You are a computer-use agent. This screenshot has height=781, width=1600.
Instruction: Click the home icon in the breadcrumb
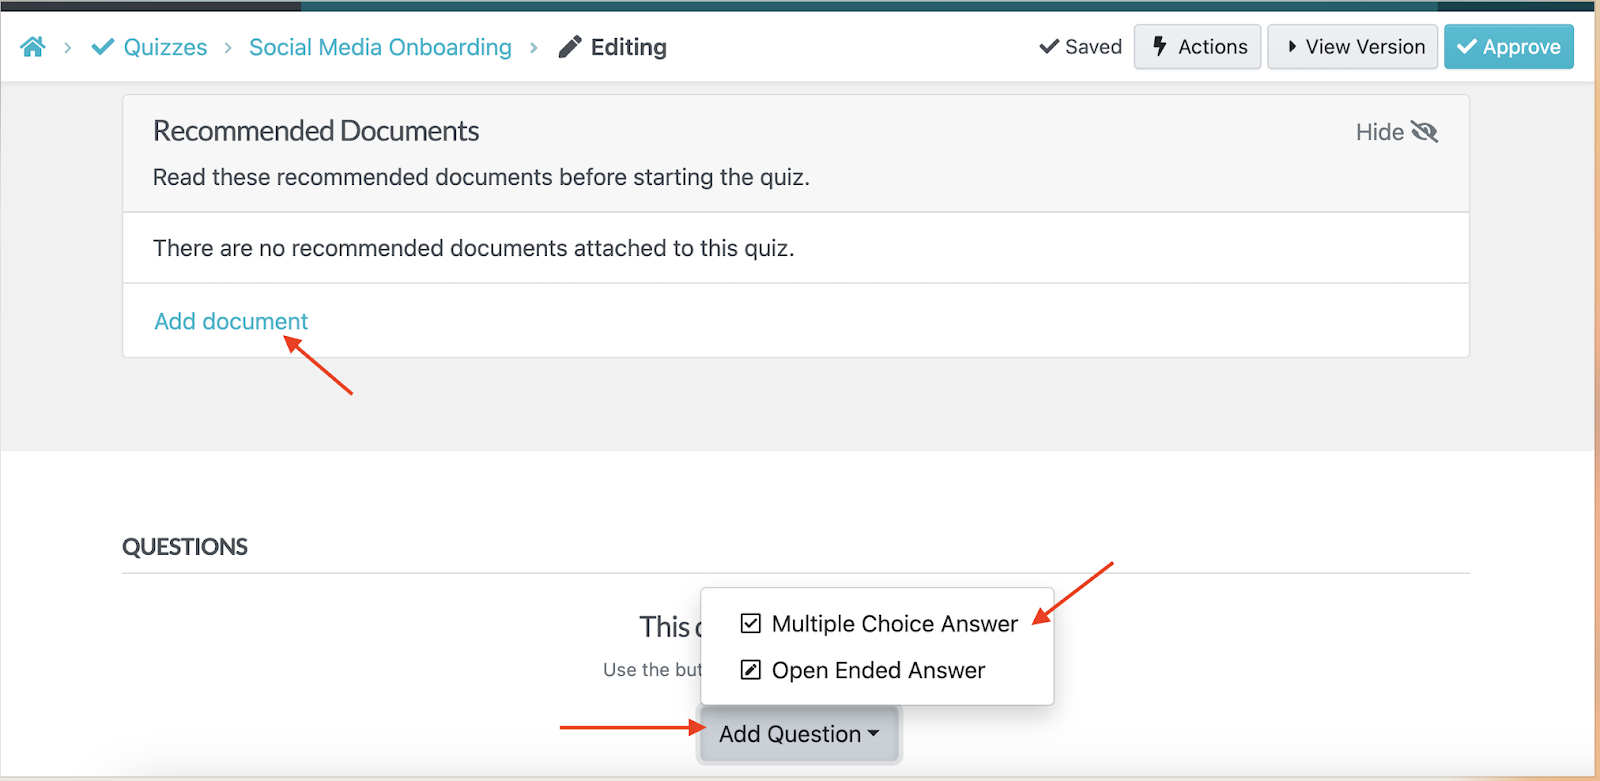point(32,46)
